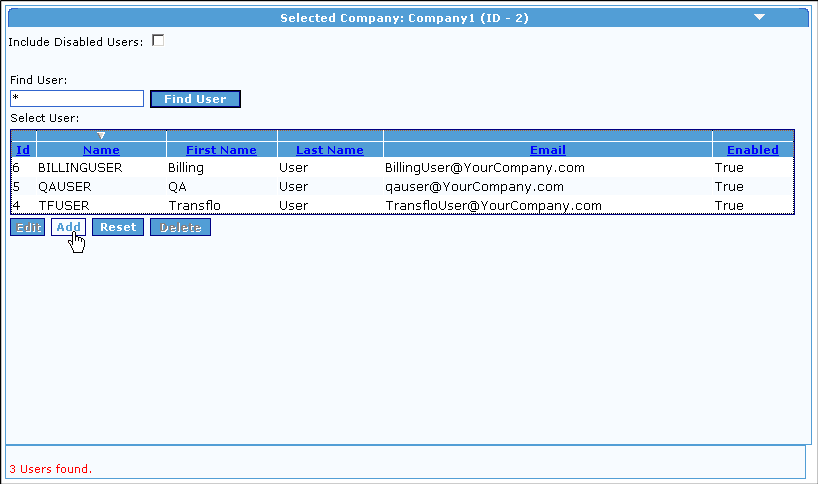Screen dimensions: 818x484
Task: Click Enabled True for BILLINGUSER row
Action: [729, 168]
